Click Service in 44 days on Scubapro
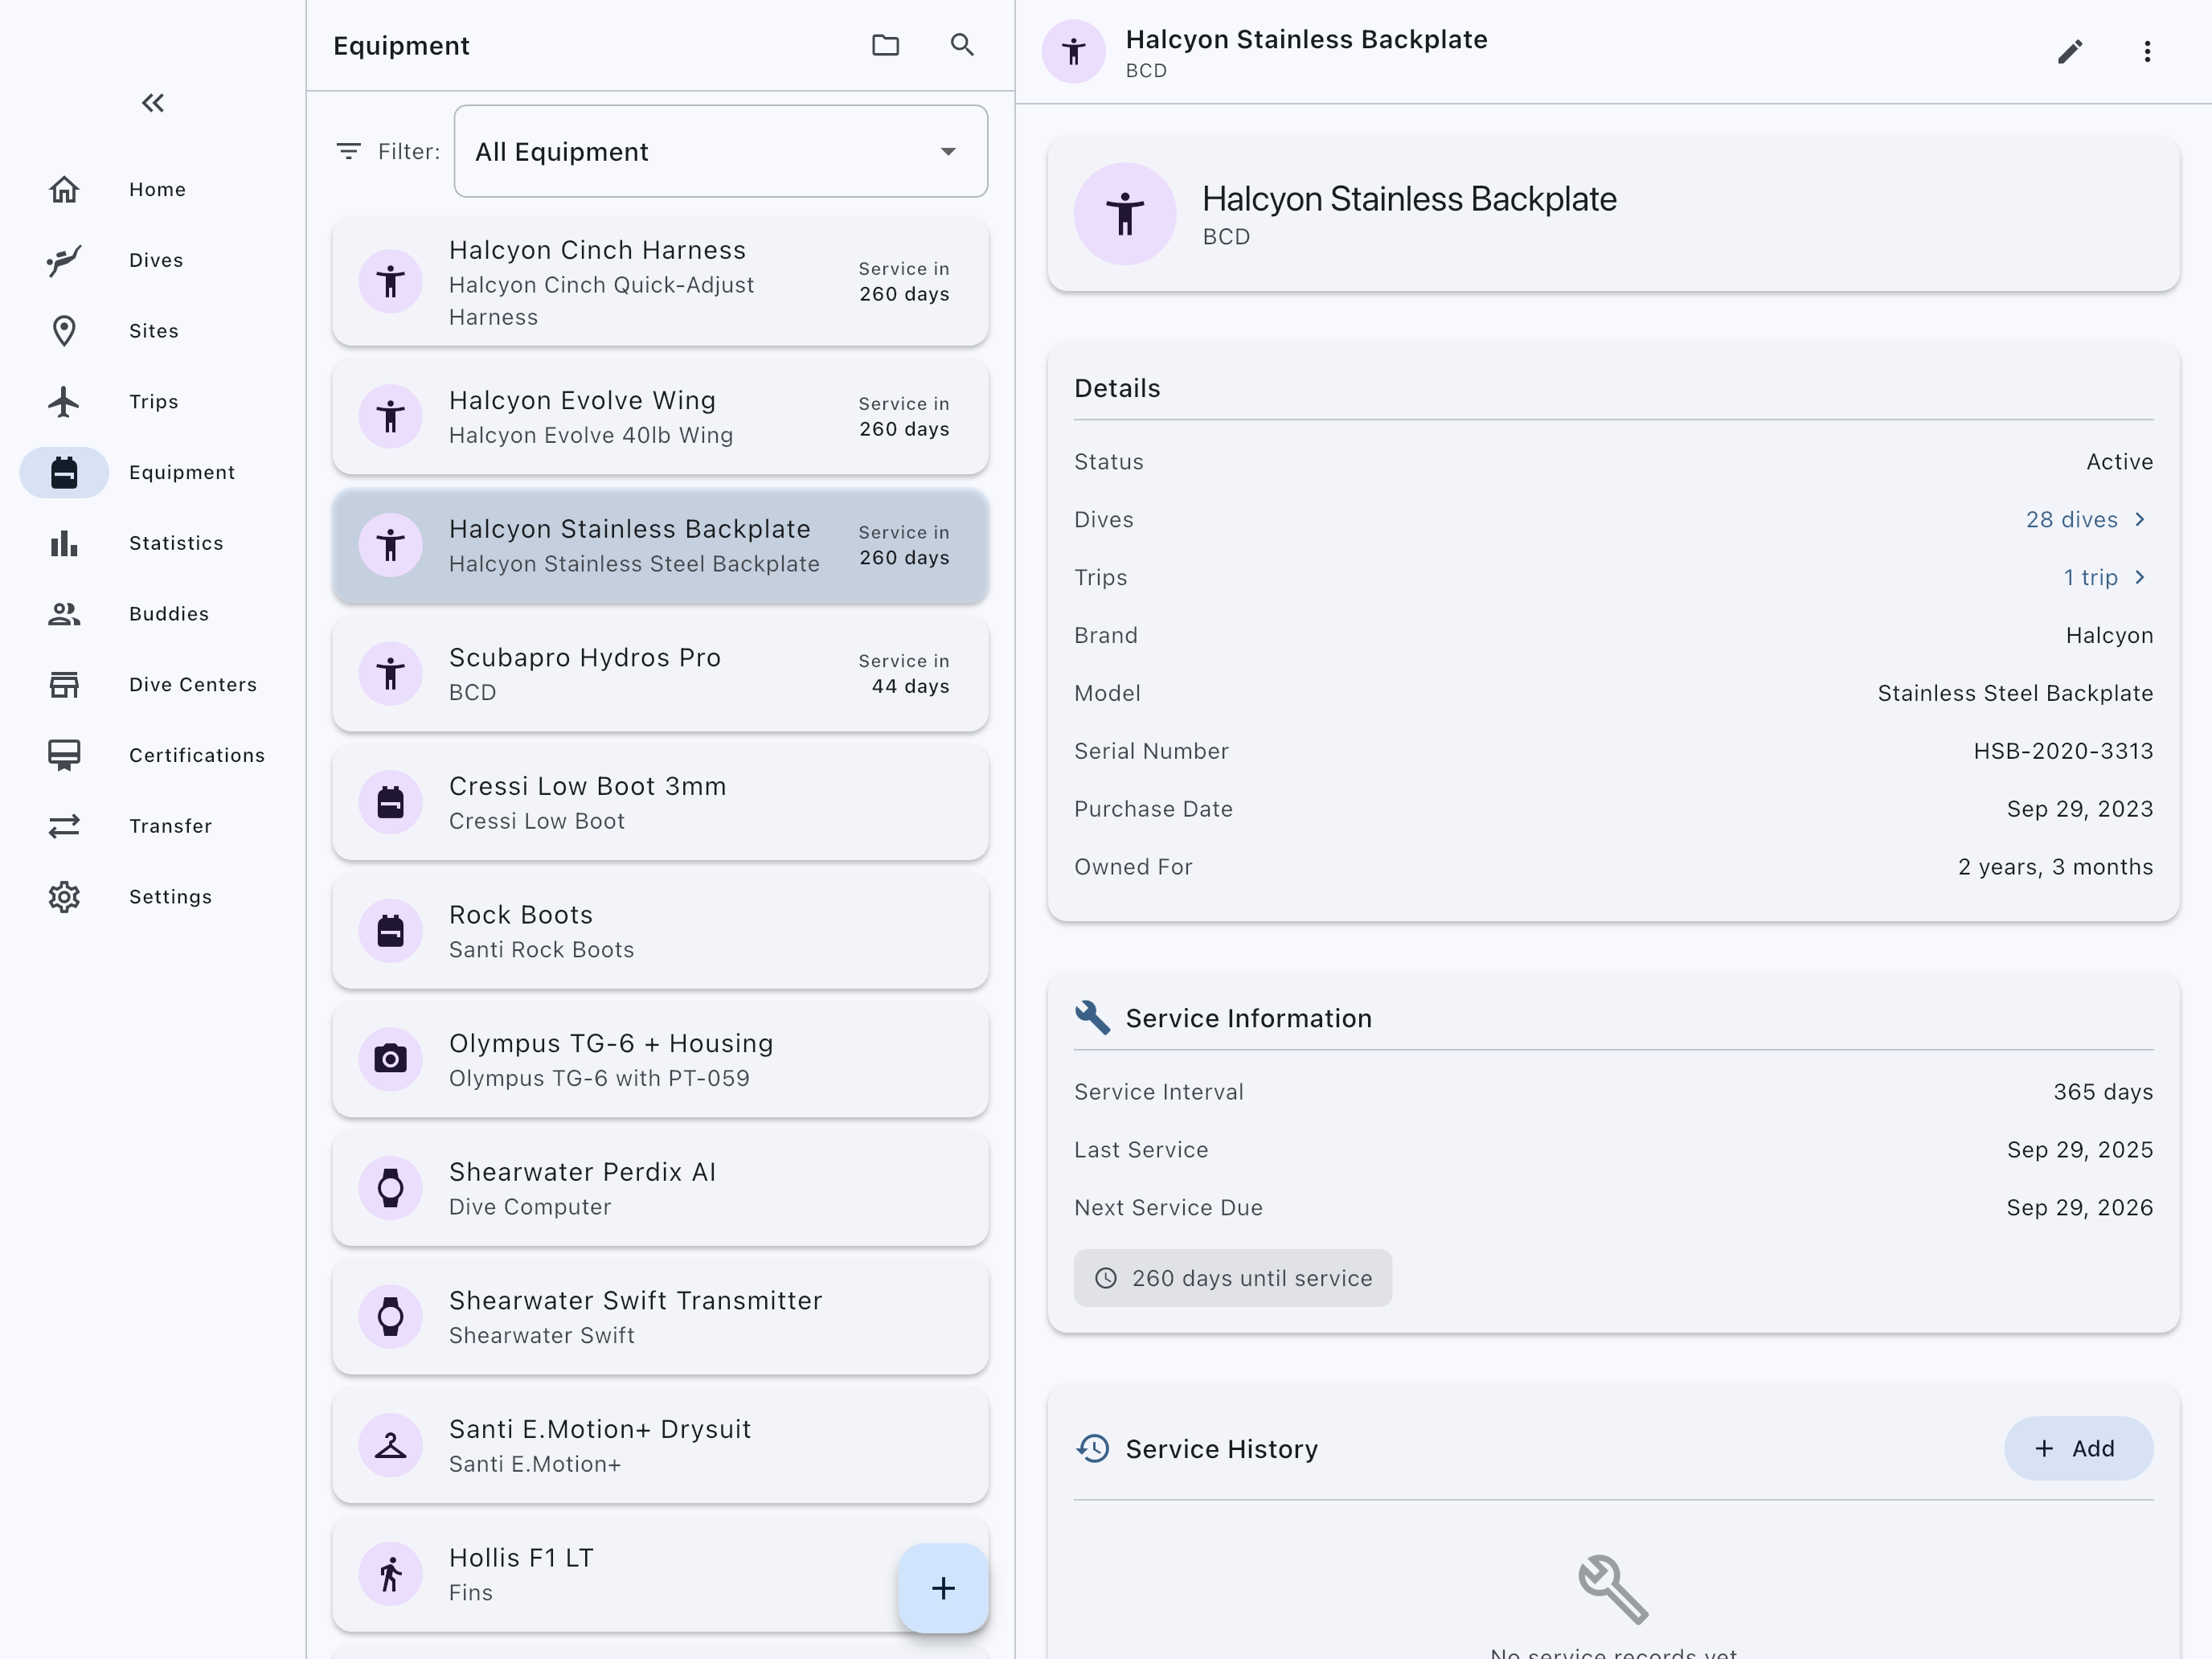2212x1659 pixels. point(904,674)
